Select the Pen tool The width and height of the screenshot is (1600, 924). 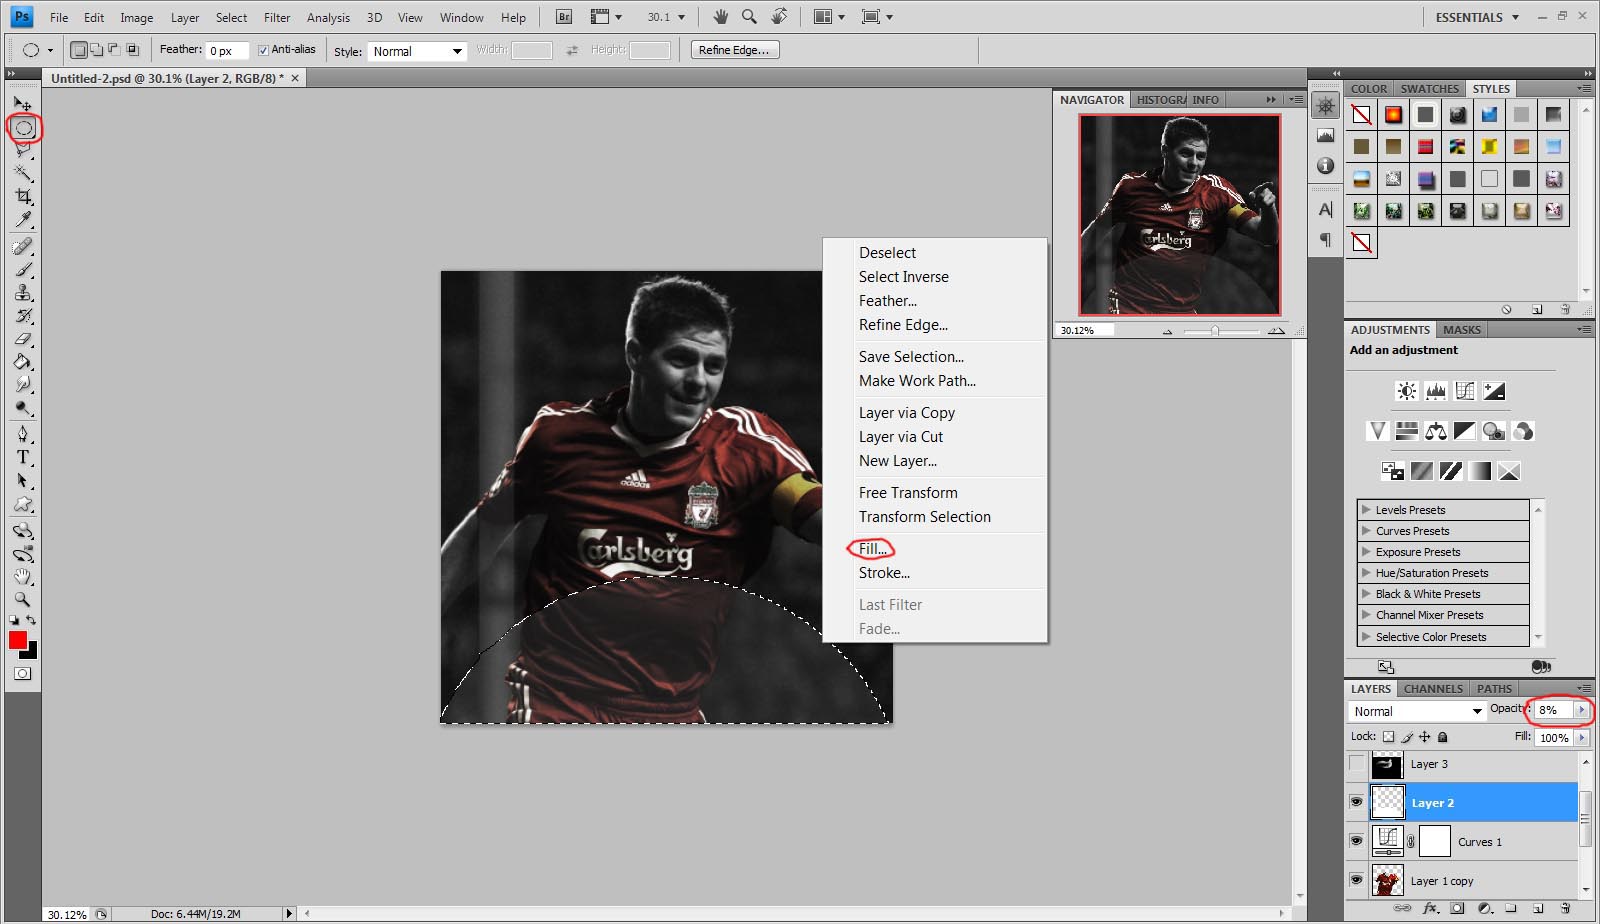(22, 434)
